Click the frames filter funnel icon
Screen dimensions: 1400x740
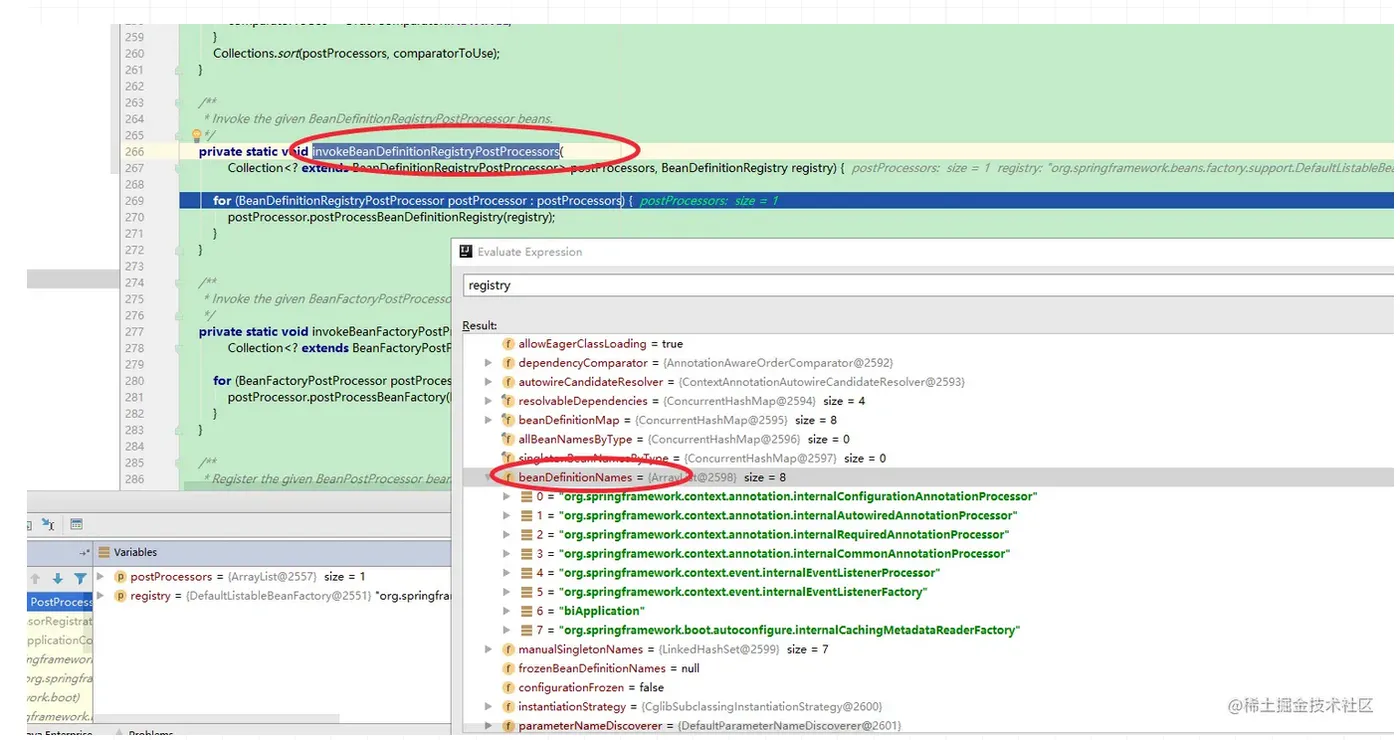click(x=80, y=578)
